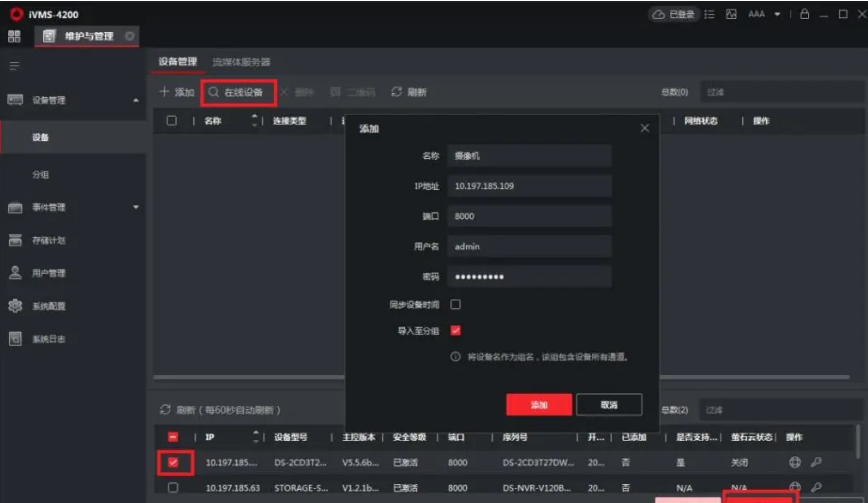
Task: Open 用户管理 user icon in sidebar
Action: 15,273
